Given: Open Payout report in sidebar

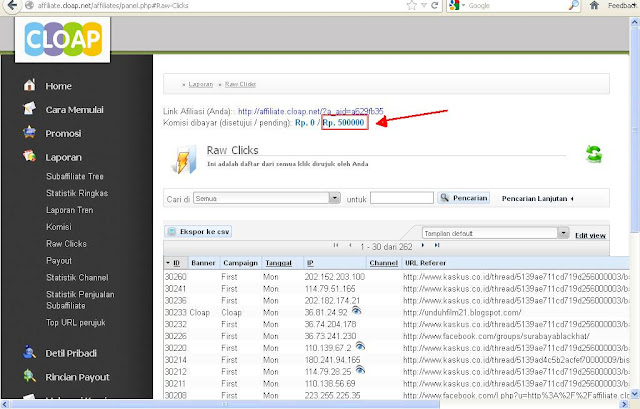Looking at the screenshot, I should [59, 260].
